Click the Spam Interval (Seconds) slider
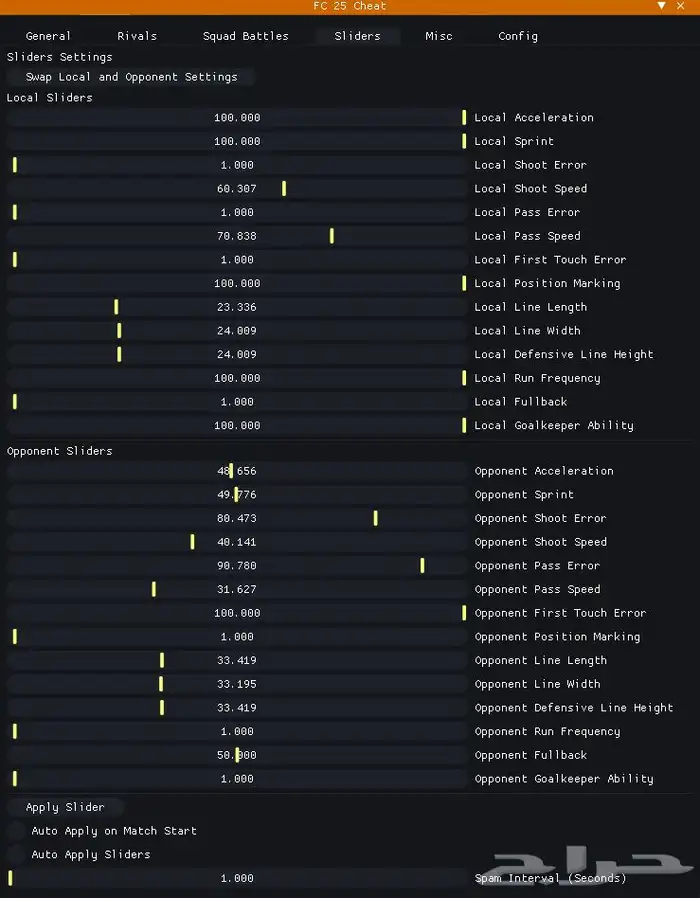The width and height of the screenshot is (700, 898). [x=236, y=879]
